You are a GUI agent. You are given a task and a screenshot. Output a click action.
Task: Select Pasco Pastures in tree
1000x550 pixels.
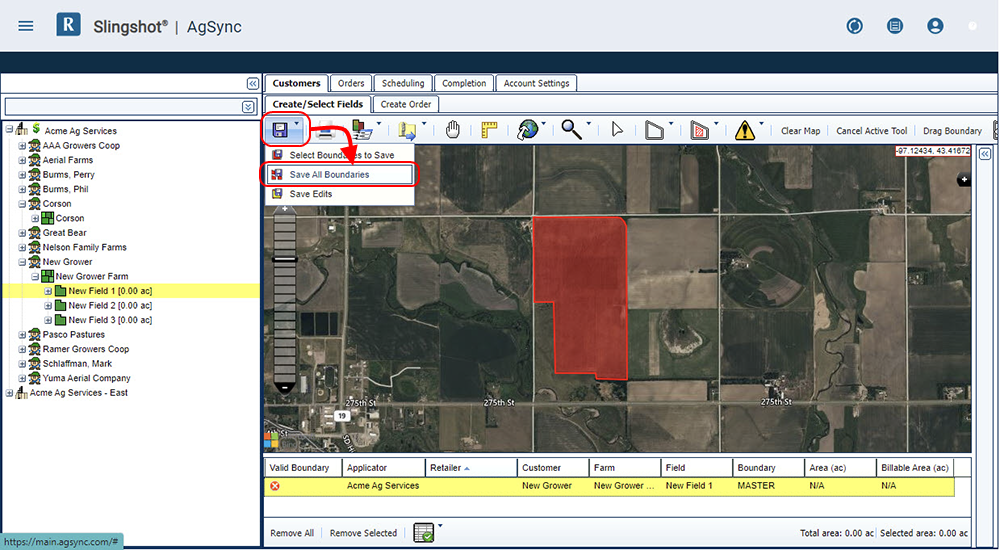pos(73,335)
